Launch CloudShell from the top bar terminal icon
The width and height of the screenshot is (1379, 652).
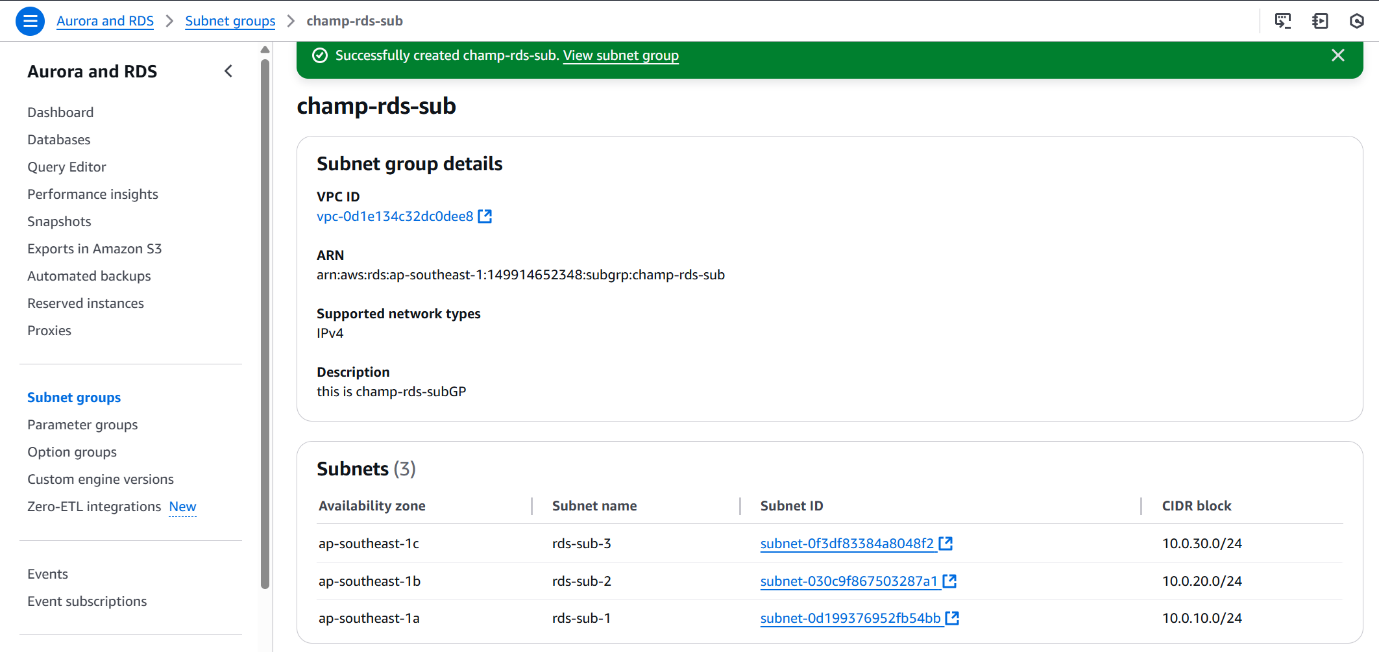(x=1283, y=21)
